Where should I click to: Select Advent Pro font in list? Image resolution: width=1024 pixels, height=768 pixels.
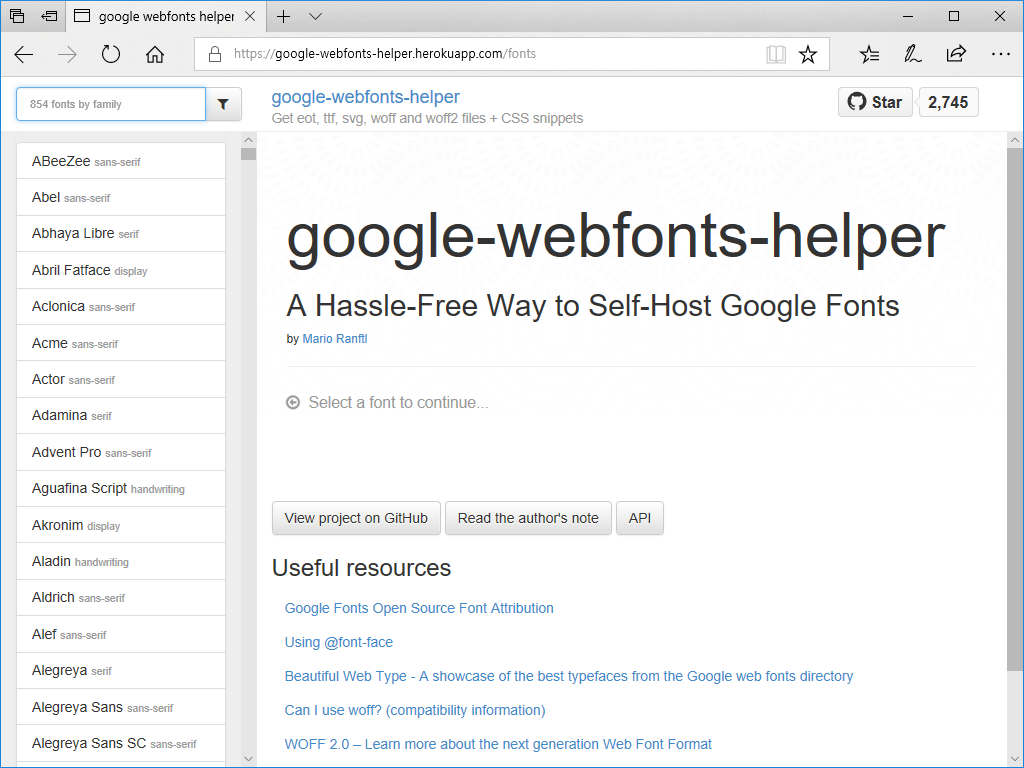121,452
